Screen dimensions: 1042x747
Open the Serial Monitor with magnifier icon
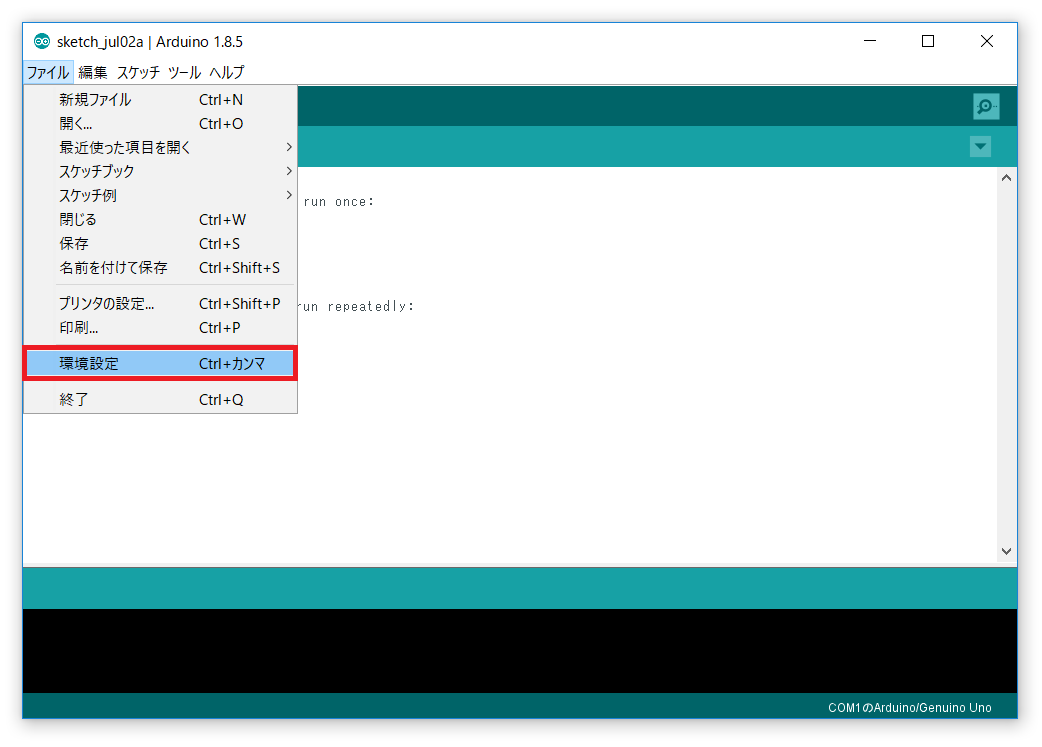(985, 106)
